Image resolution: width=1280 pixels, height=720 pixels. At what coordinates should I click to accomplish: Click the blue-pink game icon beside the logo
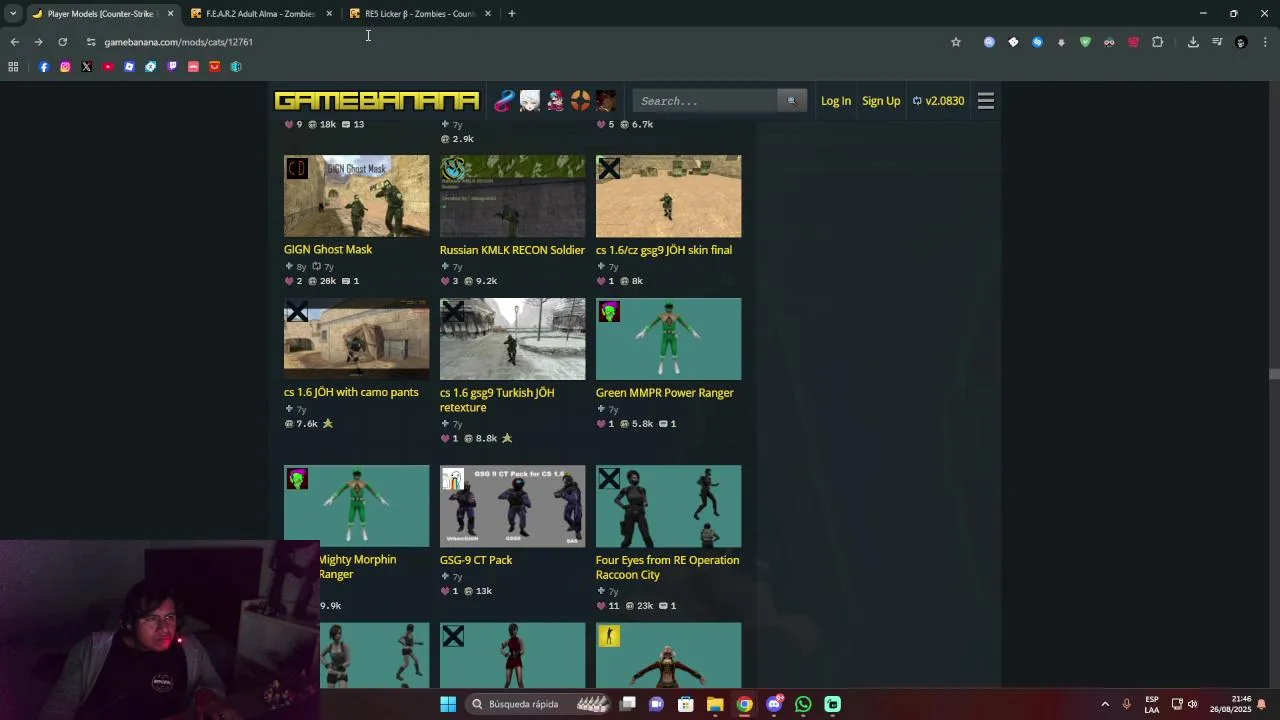pos(504,101)
